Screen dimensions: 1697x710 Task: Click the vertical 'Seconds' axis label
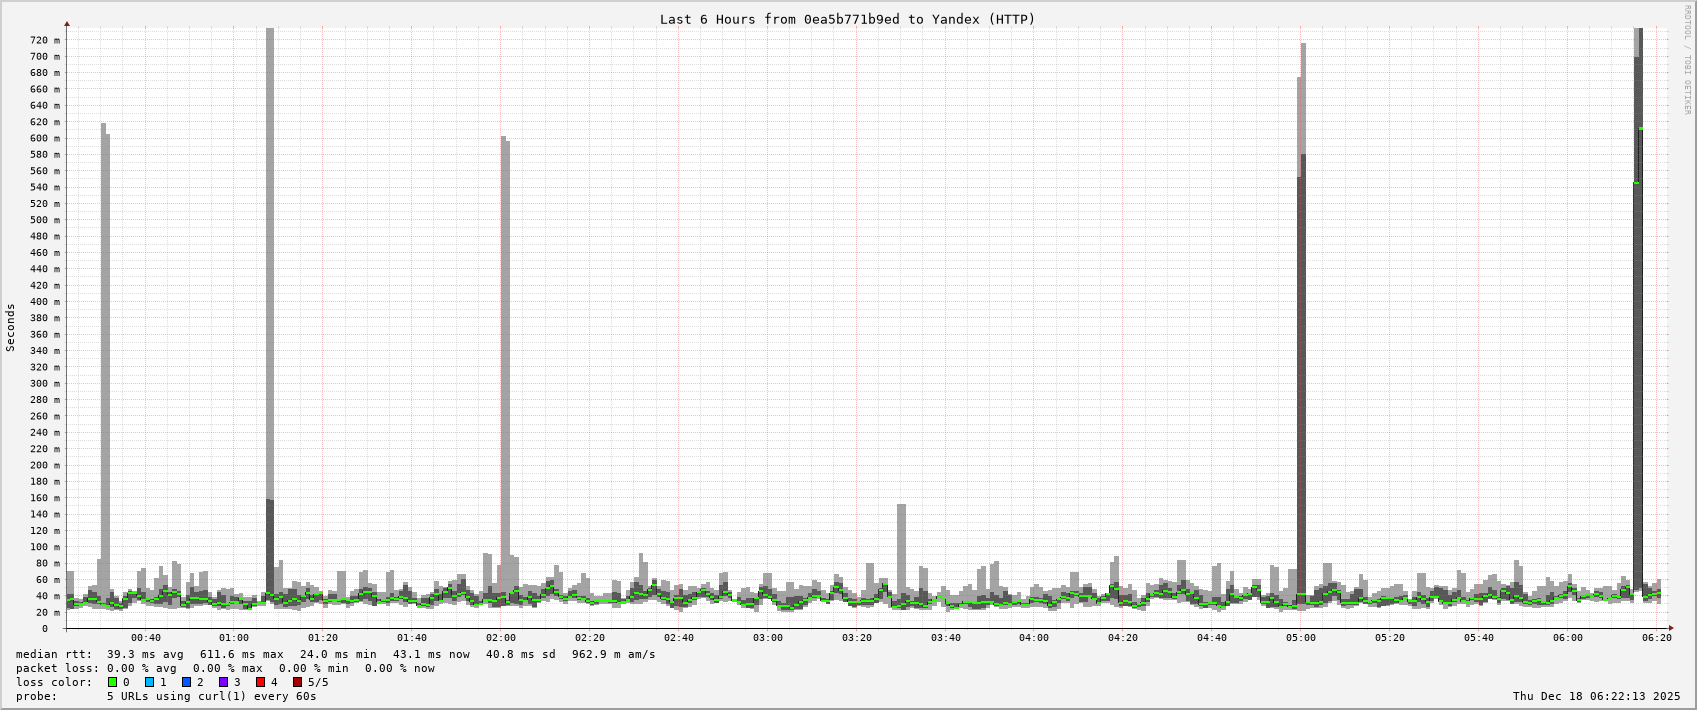11,328
